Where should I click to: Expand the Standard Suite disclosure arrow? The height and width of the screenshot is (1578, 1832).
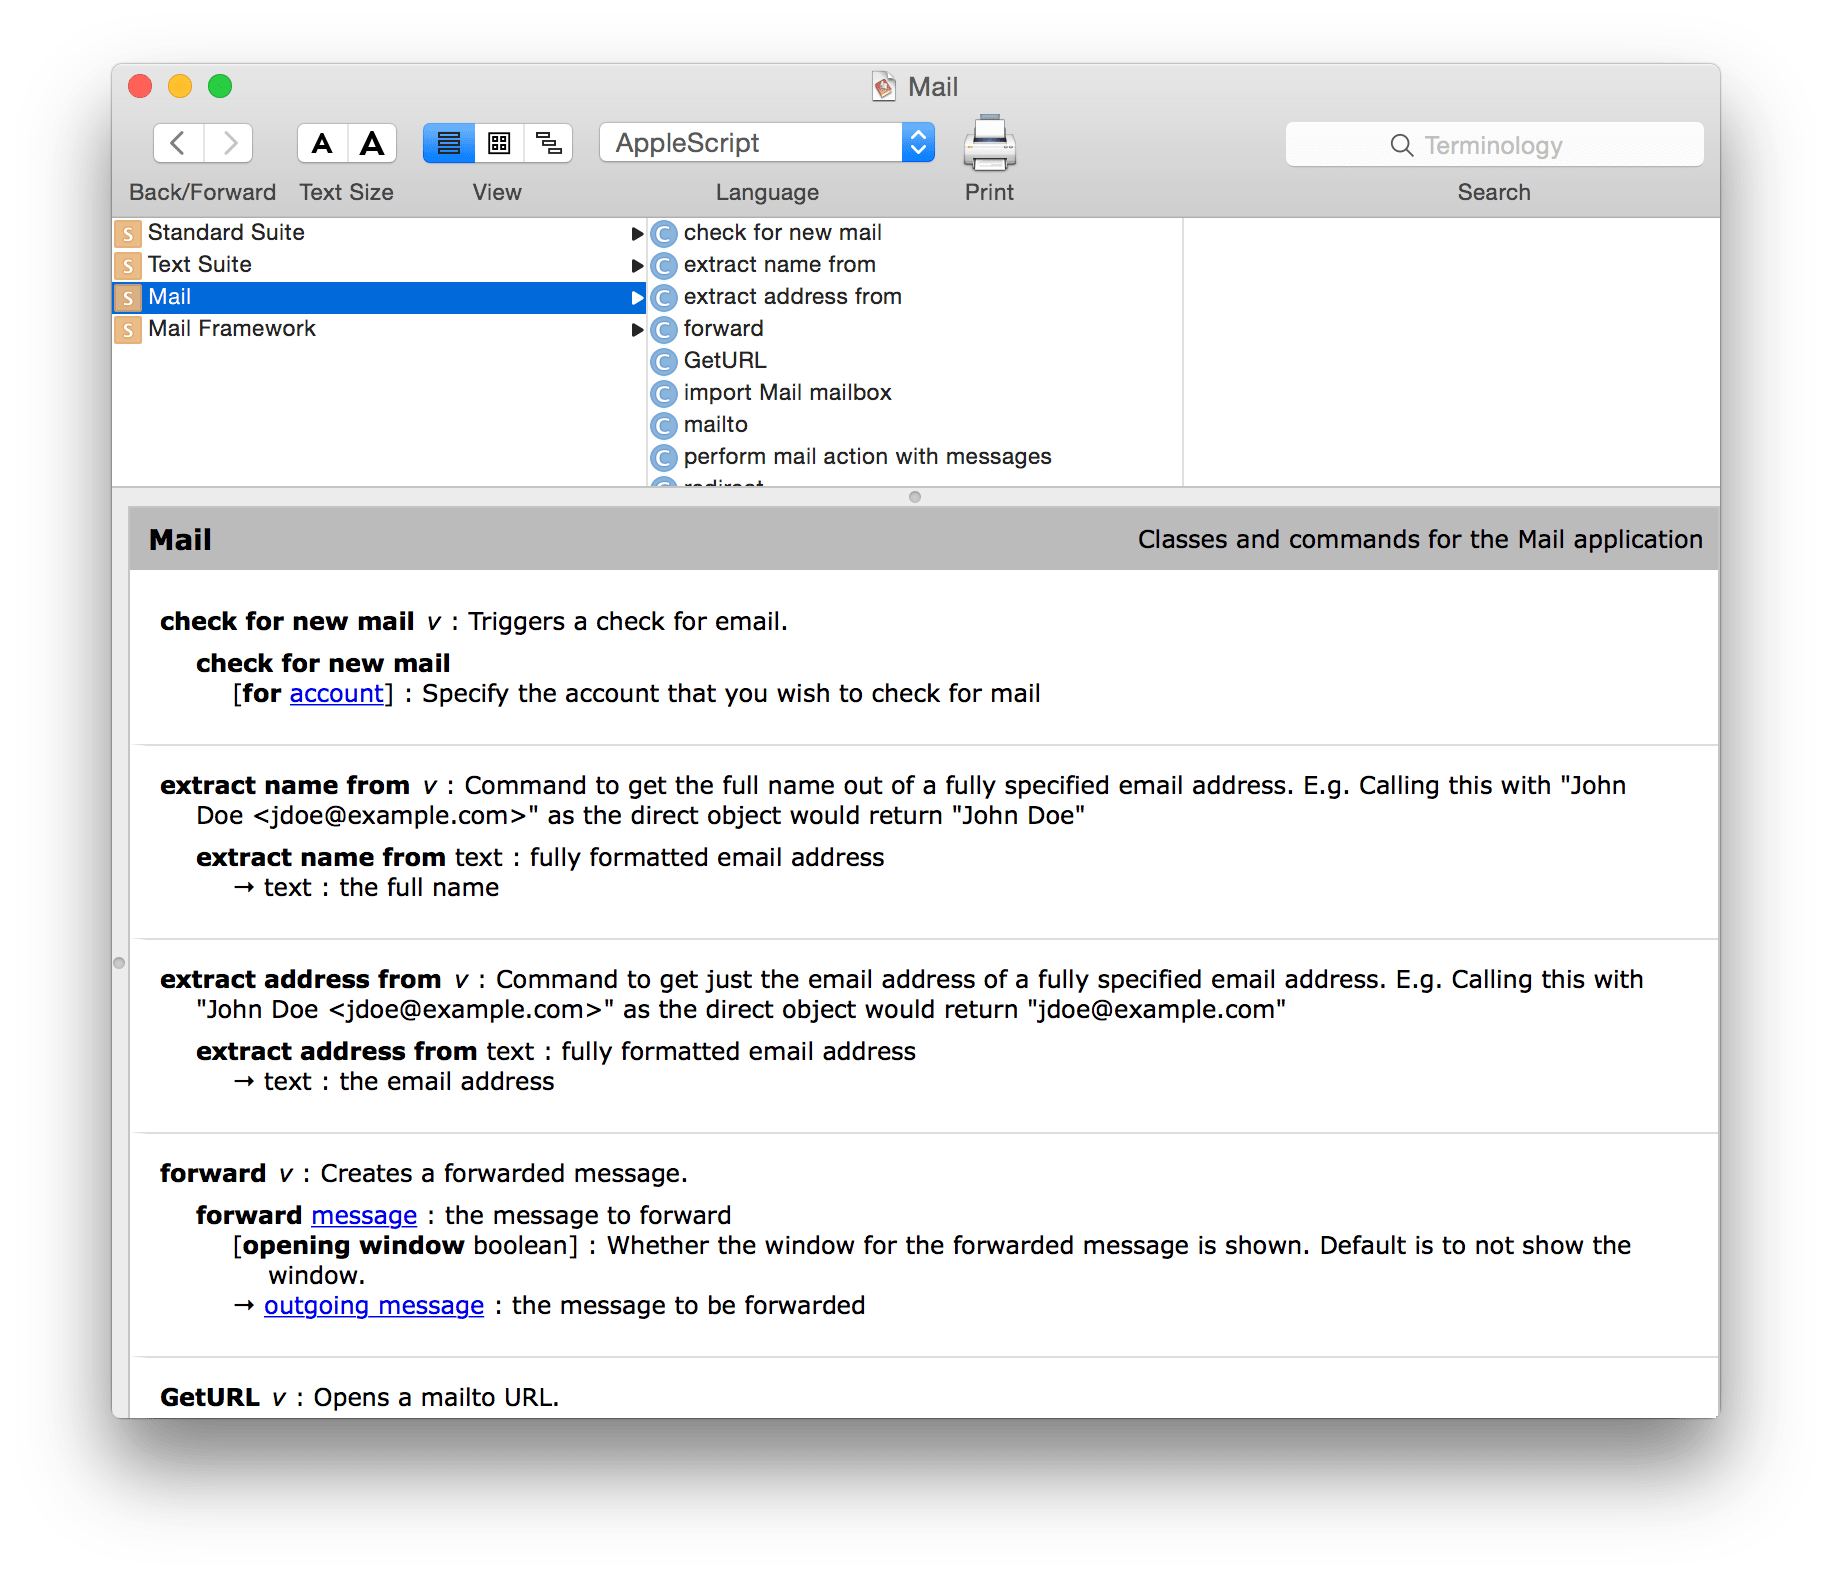click(637, 234)
